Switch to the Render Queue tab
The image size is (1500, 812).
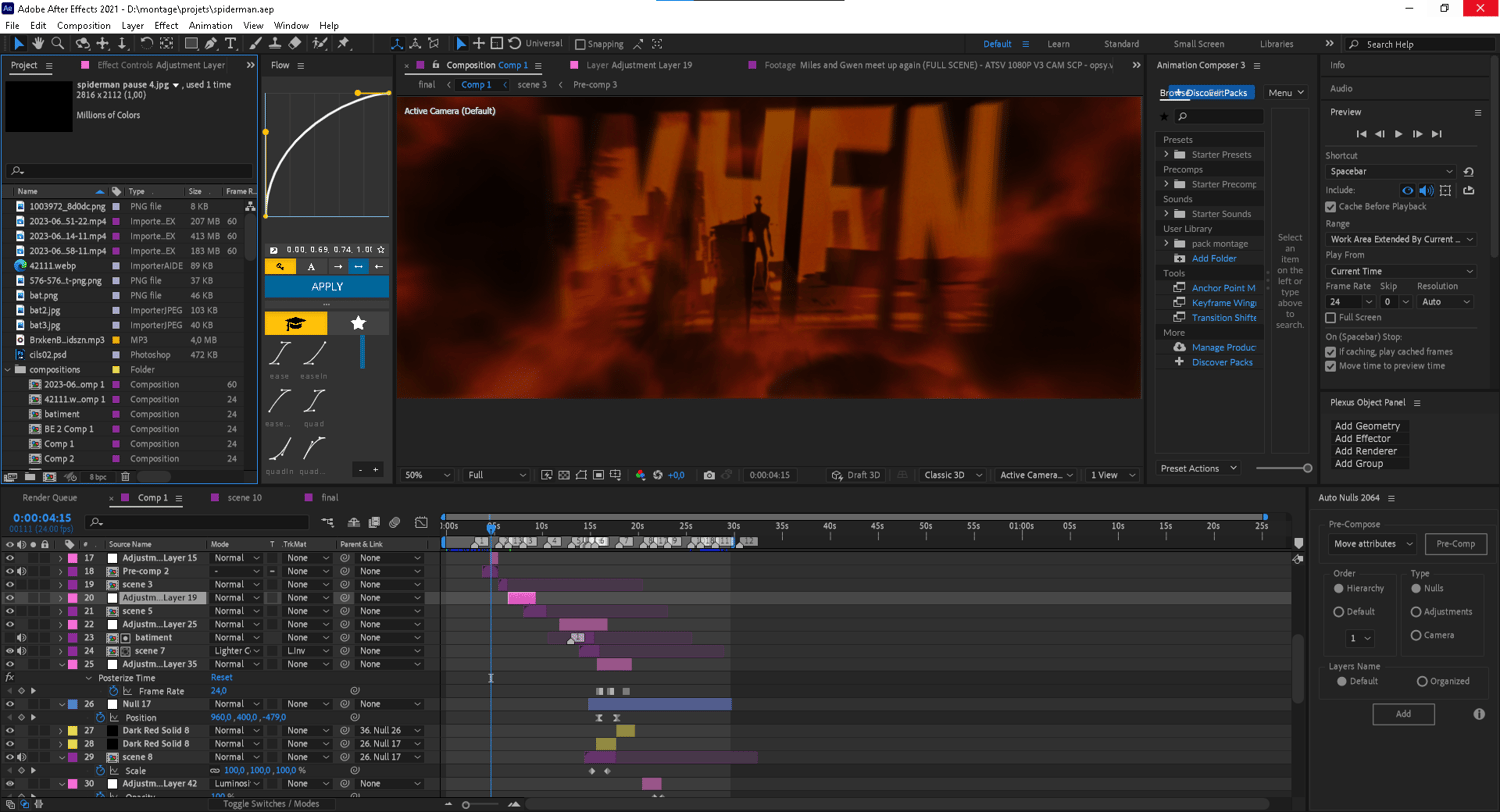50,497
